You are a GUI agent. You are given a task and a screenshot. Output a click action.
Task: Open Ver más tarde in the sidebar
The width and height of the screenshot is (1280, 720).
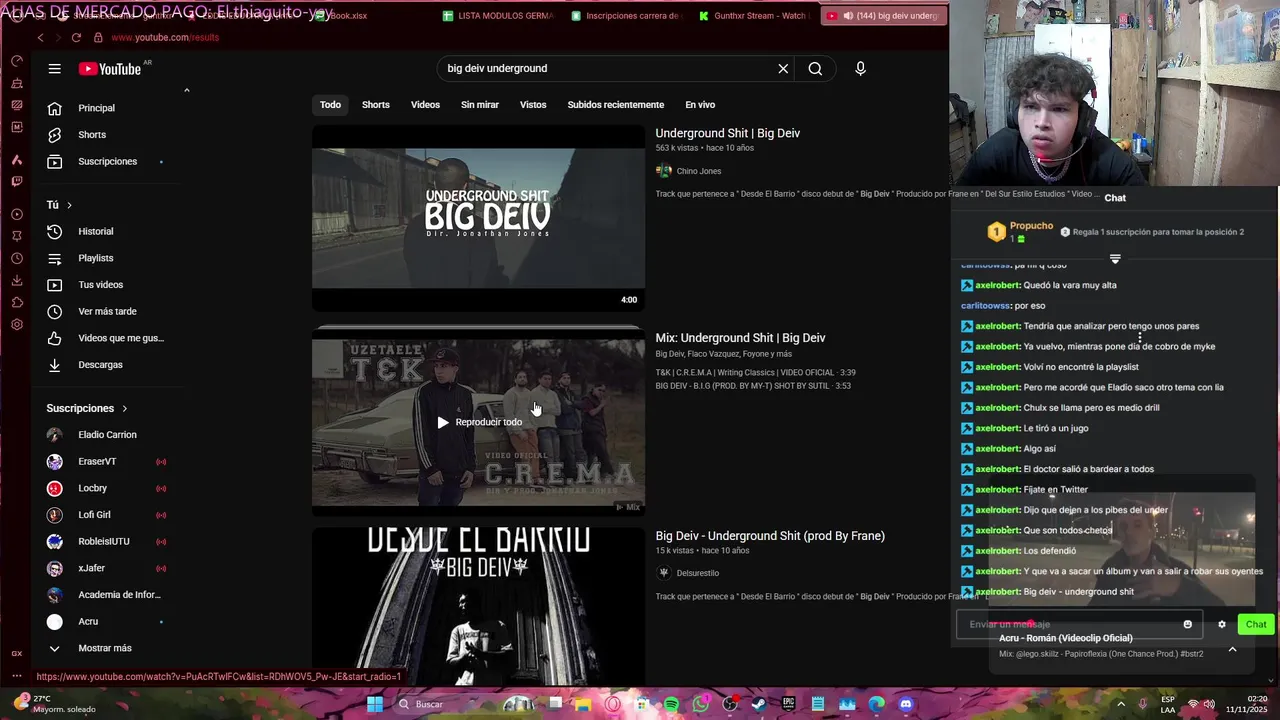[x=108, y=311]
